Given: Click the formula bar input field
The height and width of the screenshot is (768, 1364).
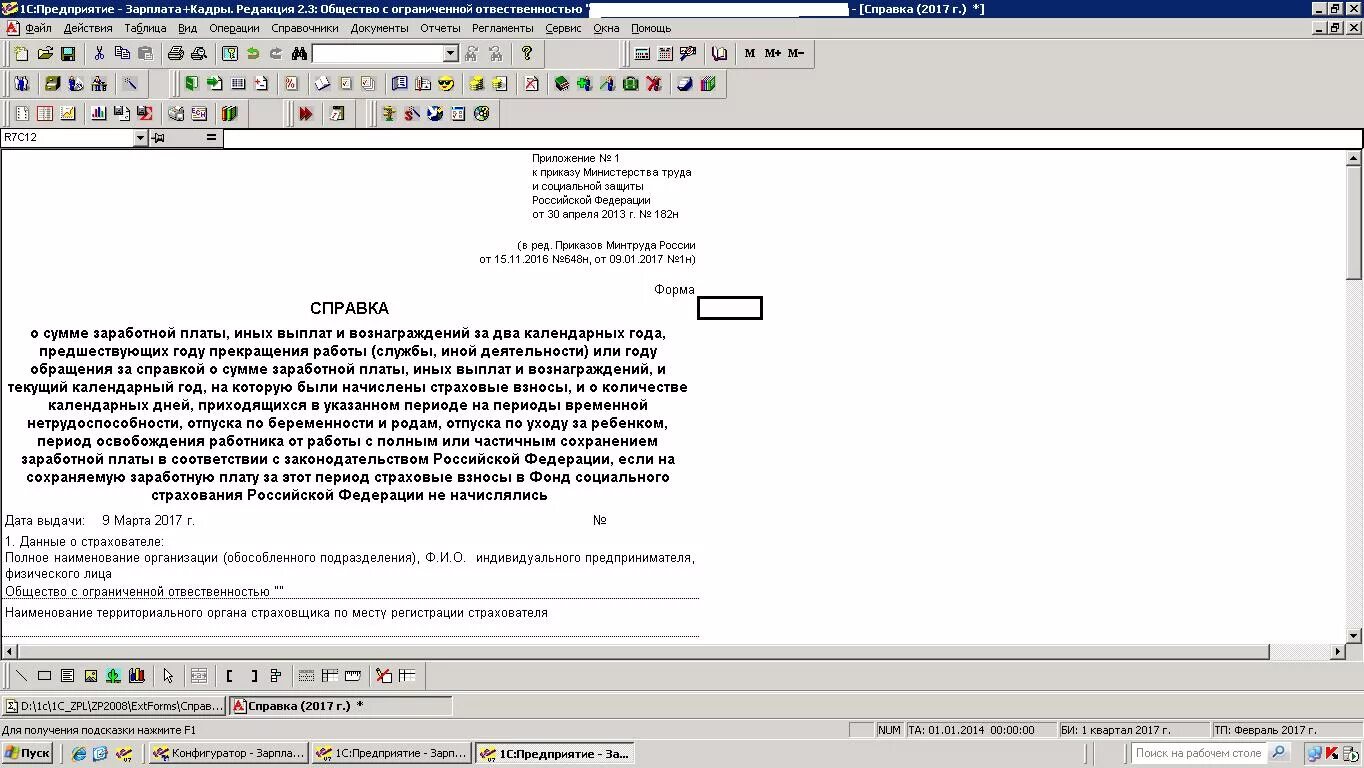Looking at the screenshot, I should 792,138.
